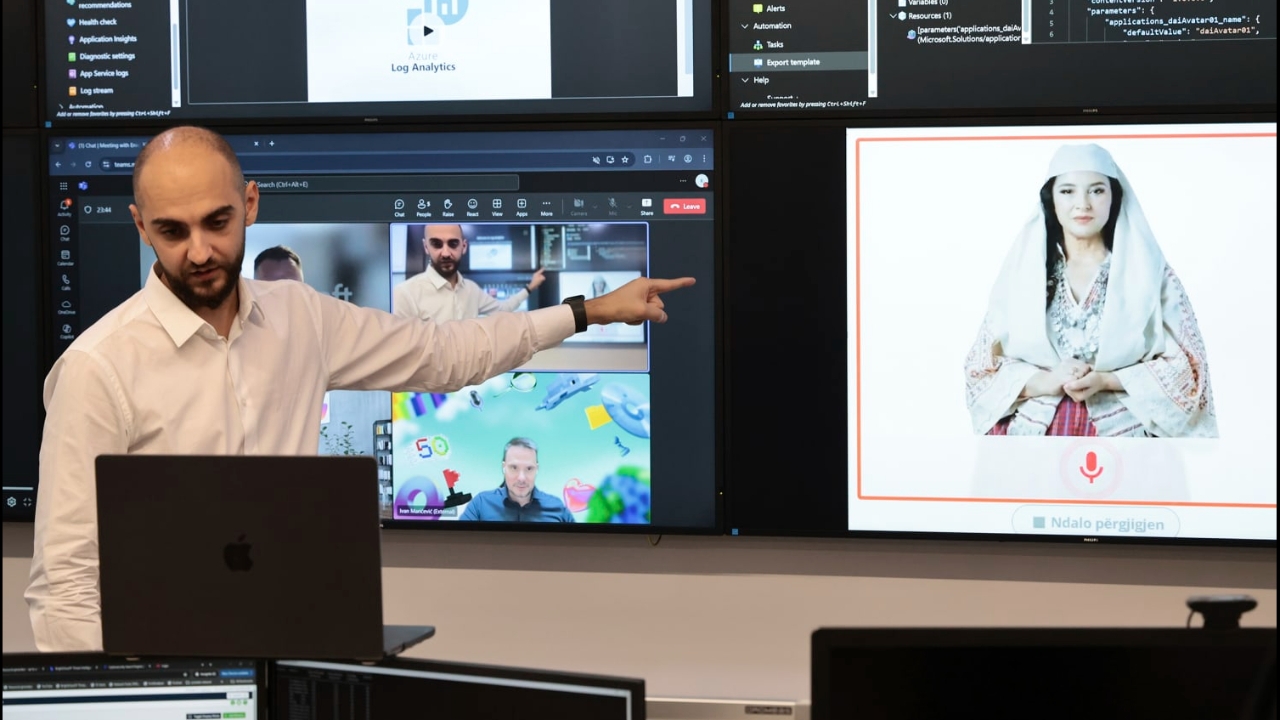Open Diagnostic settings in the Azure sidebar
Screen dimensions: 1280x720
pyautogui.click(x=107, y=56)
